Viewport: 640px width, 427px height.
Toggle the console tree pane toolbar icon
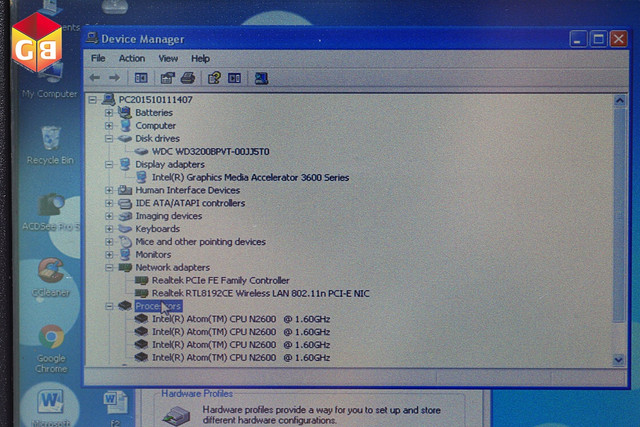(141, 78)
